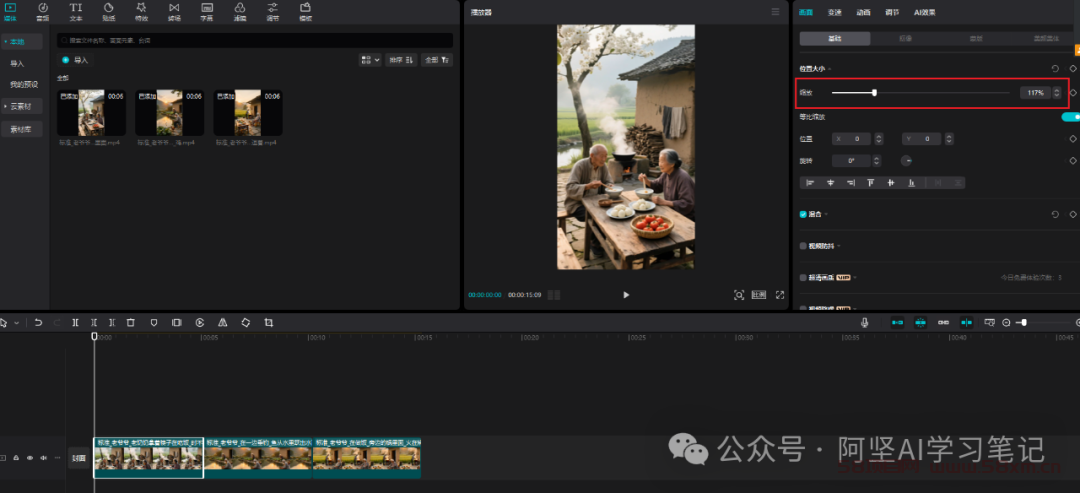Play the preview video
1080x493 pixels.
click(x=626, y=295)
